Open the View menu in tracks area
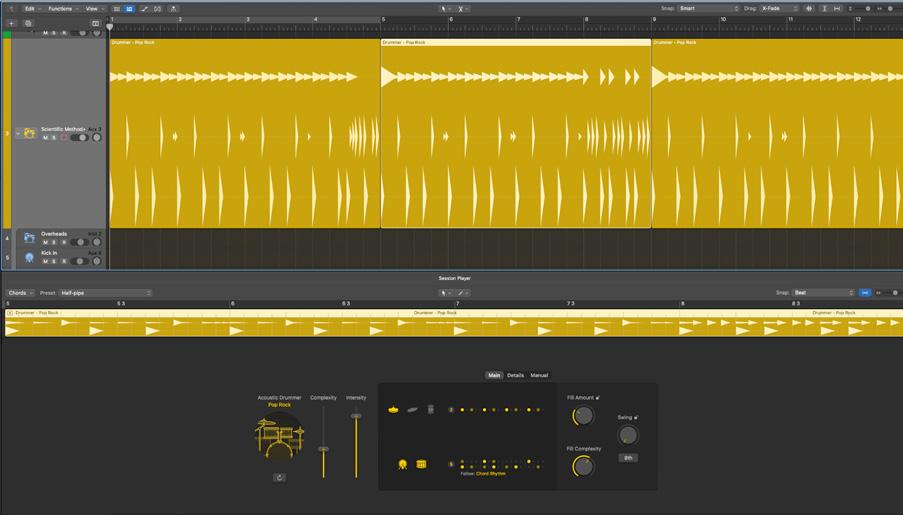The width and height of the screenshot is (903, 515). (x=94, y=9)
